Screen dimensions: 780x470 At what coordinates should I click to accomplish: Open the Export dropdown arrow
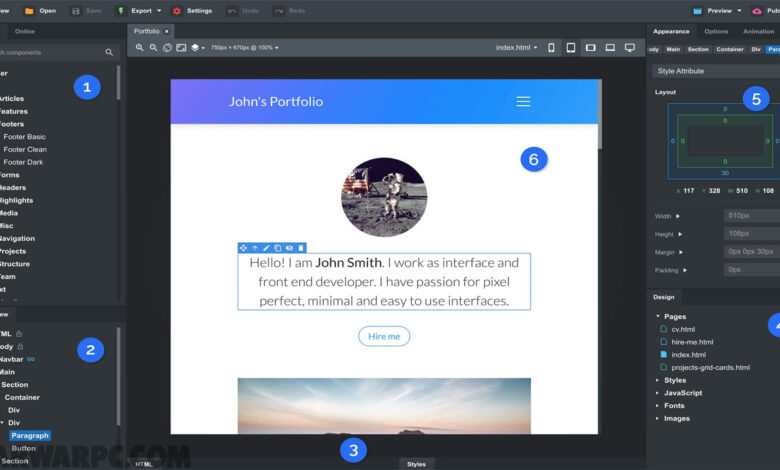coord(159,11)
